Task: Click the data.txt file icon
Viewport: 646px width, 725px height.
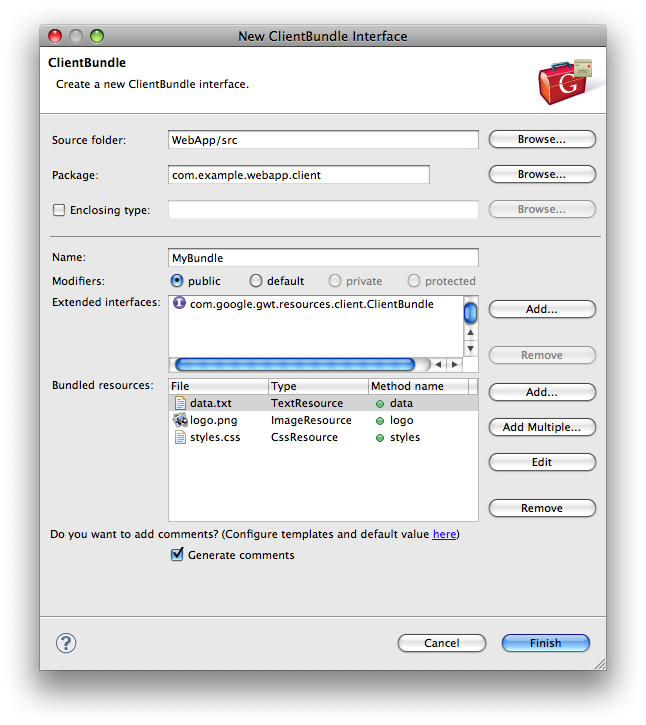Action: click(180, 403)
